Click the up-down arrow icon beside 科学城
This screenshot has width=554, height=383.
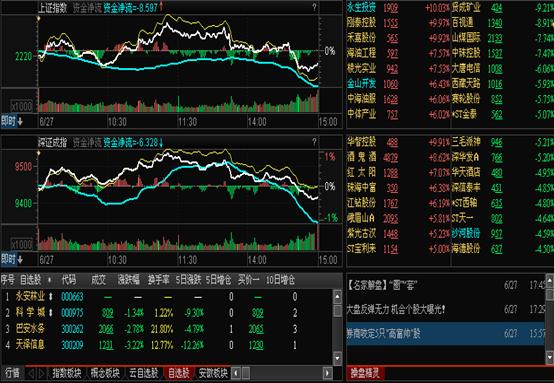[51, 312]
